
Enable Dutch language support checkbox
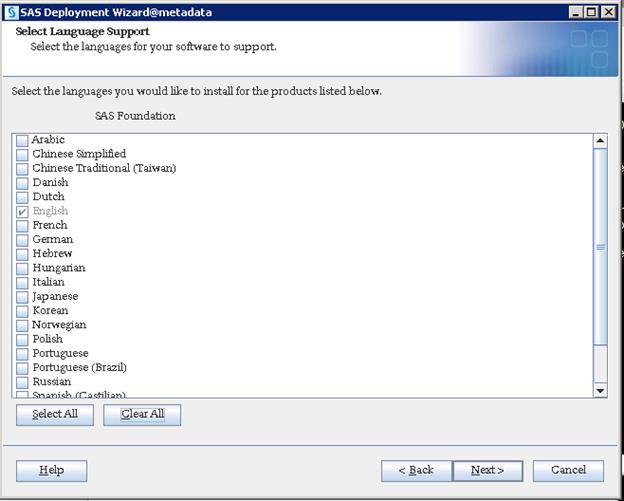(22, 197)
